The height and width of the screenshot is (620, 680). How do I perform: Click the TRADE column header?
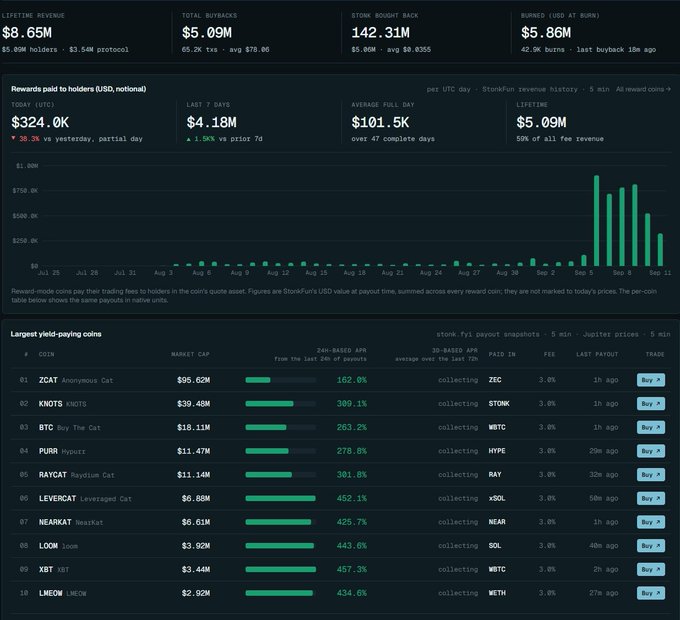pos(655,354)
